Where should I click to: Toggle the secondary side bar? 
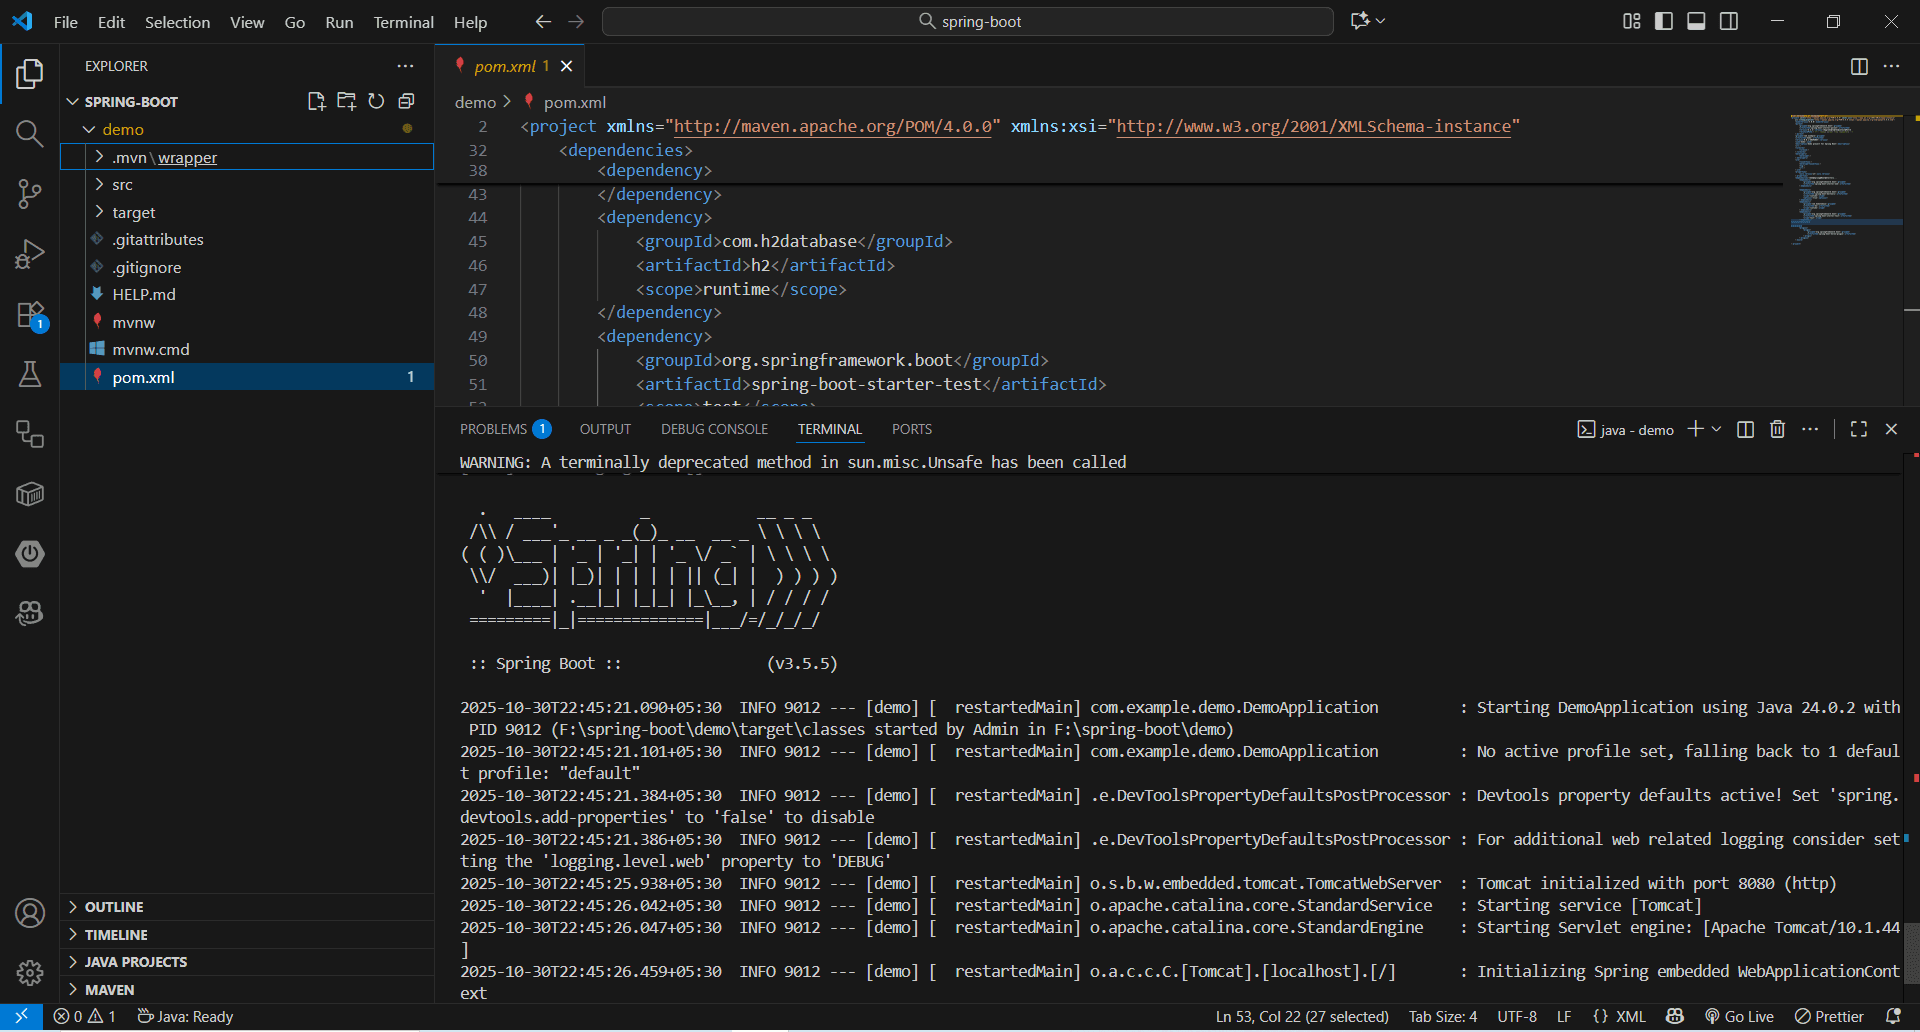point(1729,21)
